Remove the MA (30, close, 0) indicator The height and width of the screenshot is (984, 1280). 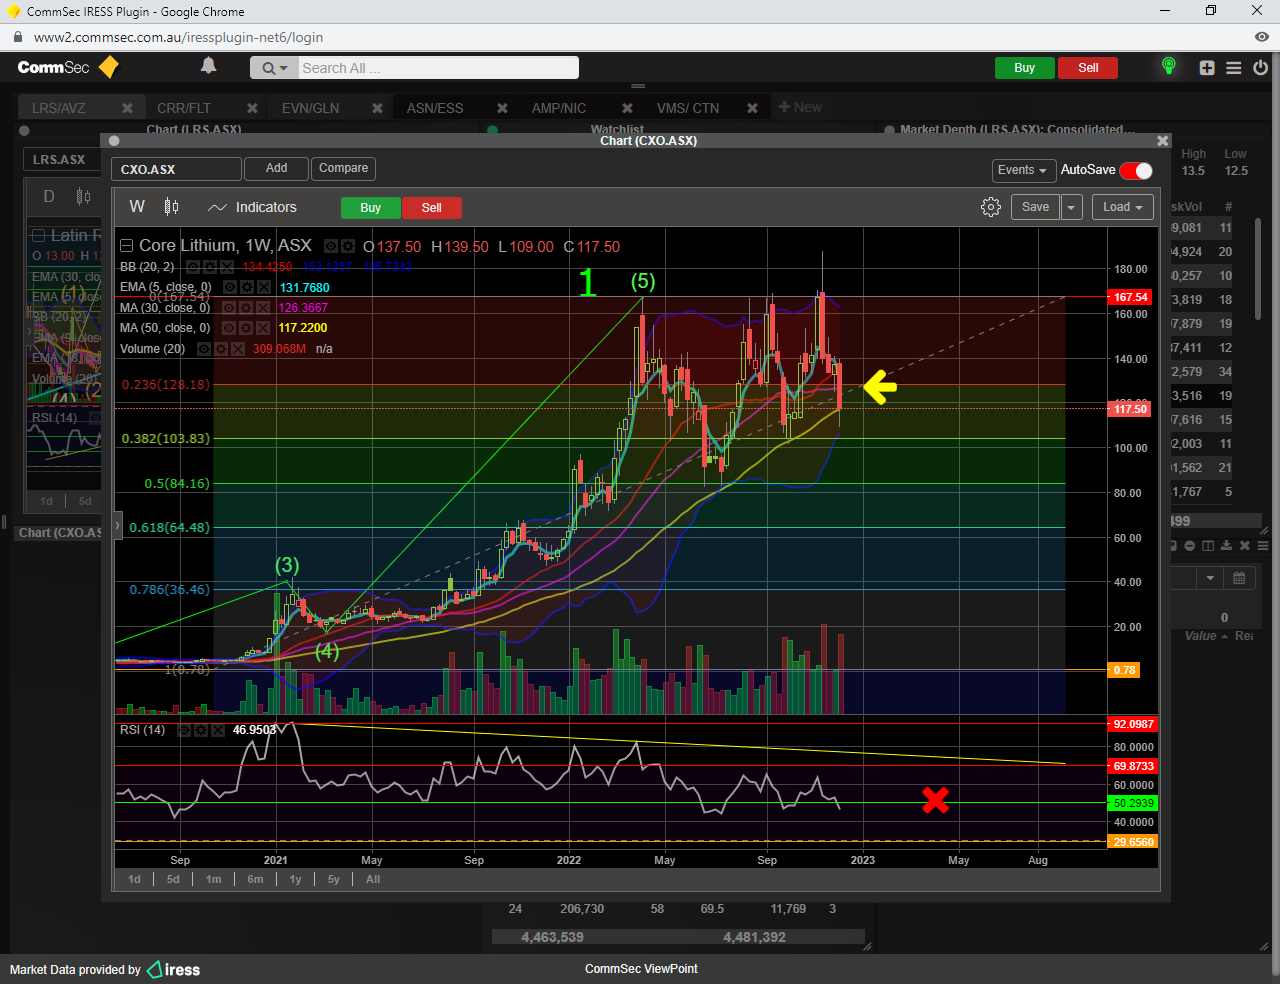(x=263, y=308)
